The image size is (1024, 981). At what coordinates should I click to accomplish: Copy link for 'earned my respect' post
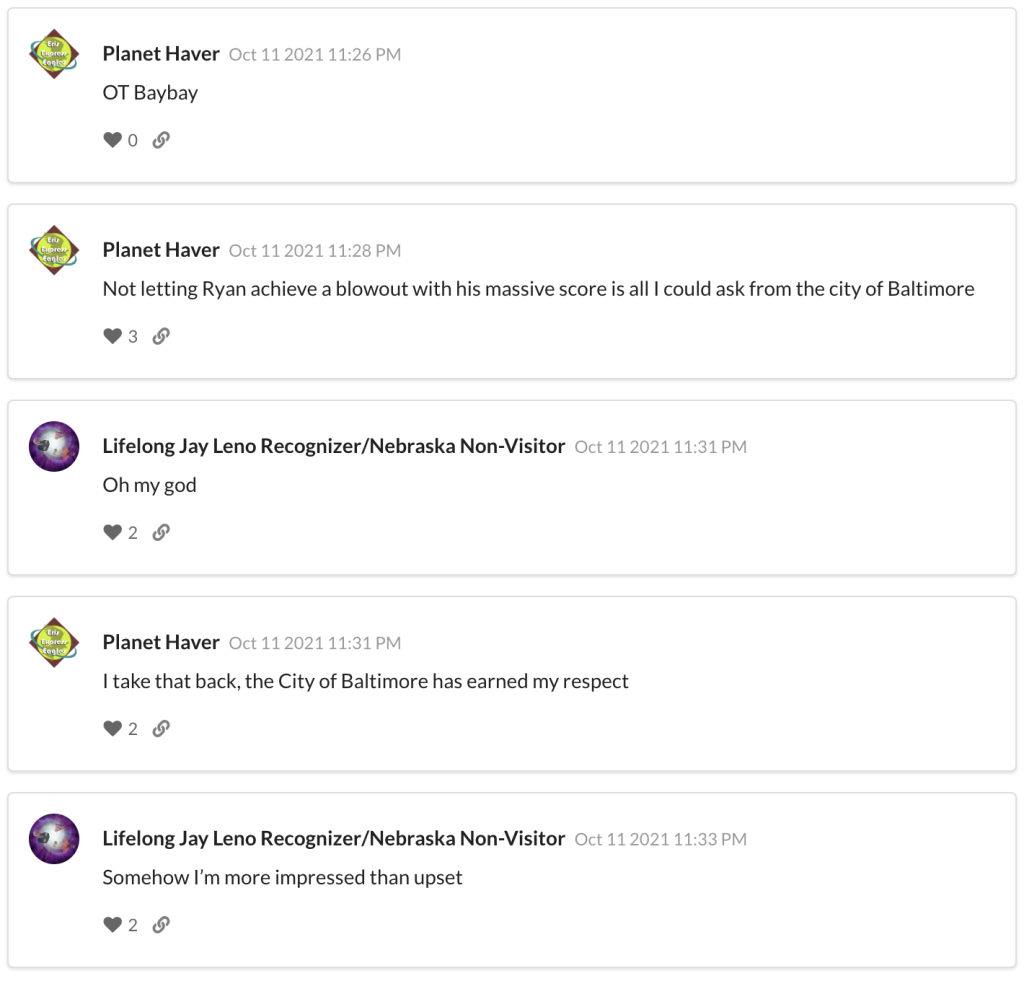[161, 728]
